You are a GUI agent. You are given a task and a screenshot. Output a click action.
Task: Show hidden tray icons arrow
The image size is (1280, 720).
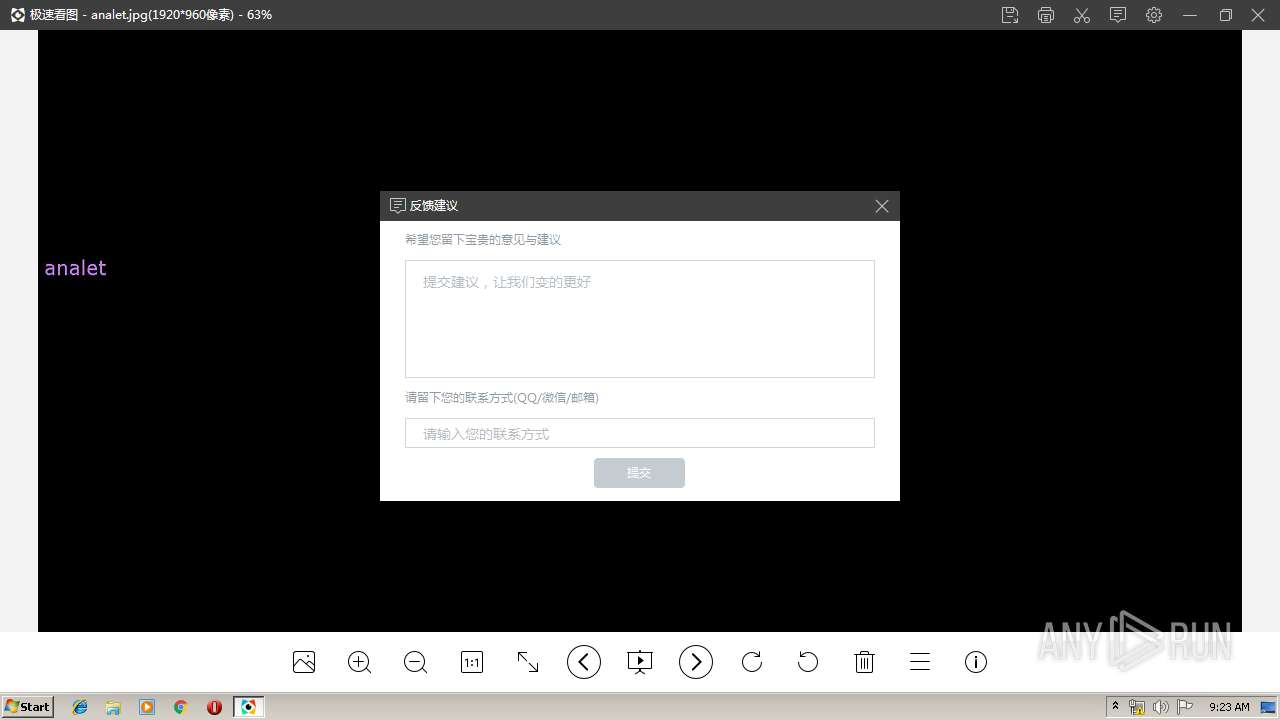tap(1115, 707)
